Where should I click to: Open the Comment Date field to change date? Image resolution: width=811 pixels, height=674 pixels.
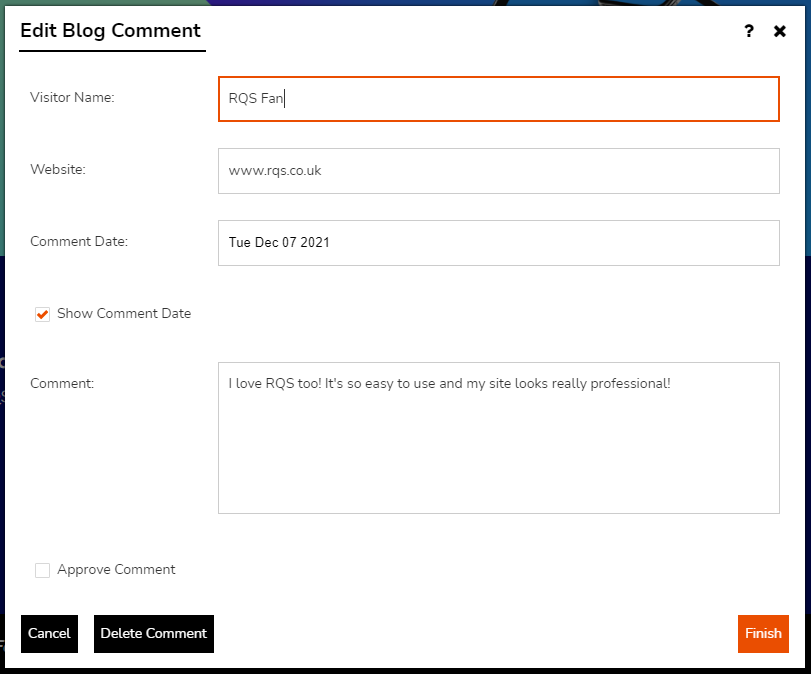point(498,242)
